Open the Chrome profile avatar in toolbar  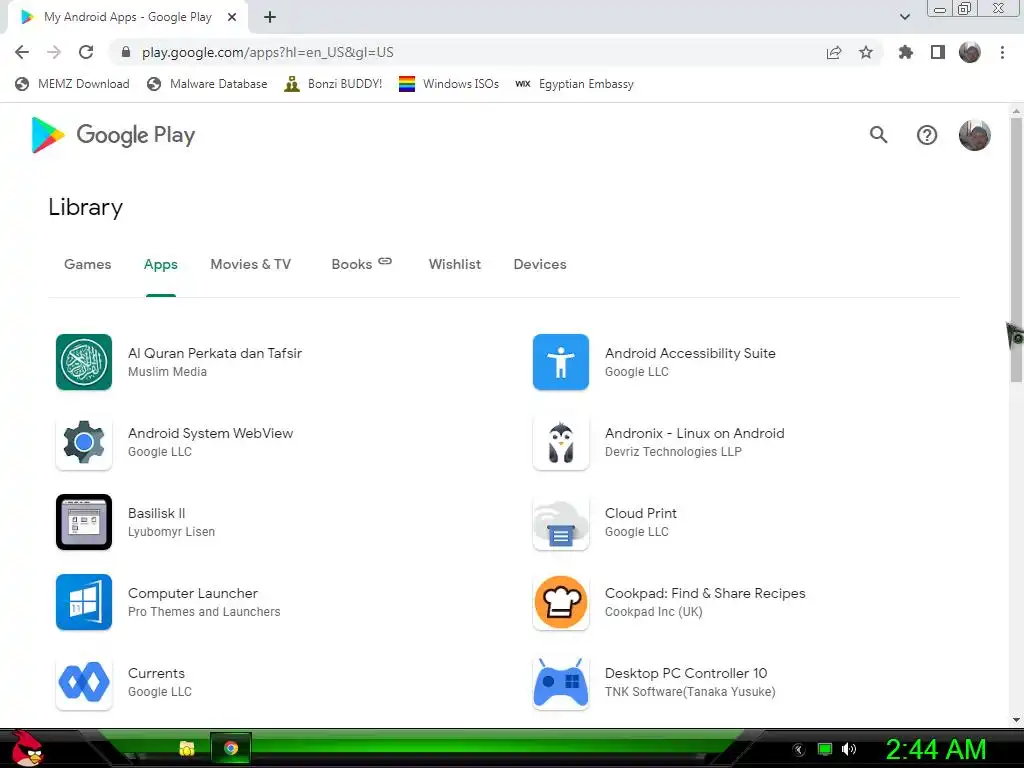[970, 52]
